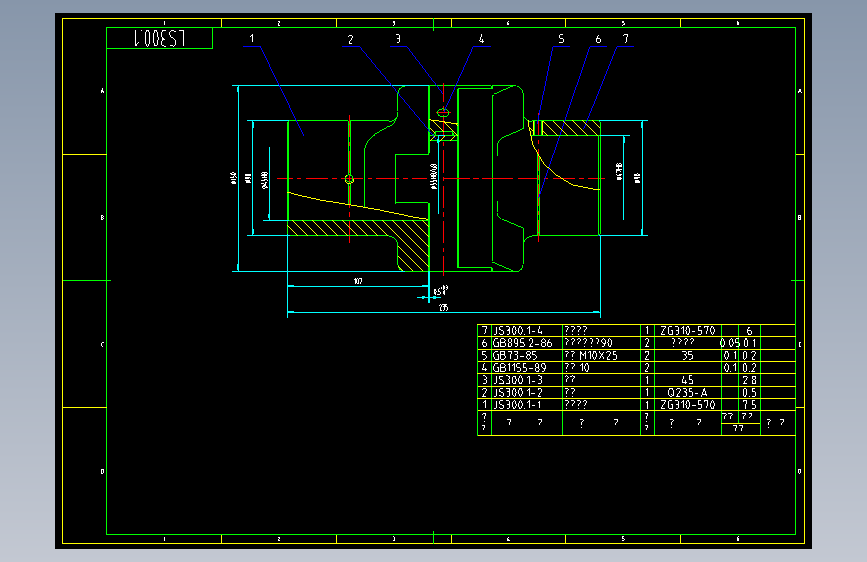Click part balloon number 2
The width and height of the screenshot is (867, 562).
(x=350, y=40)
